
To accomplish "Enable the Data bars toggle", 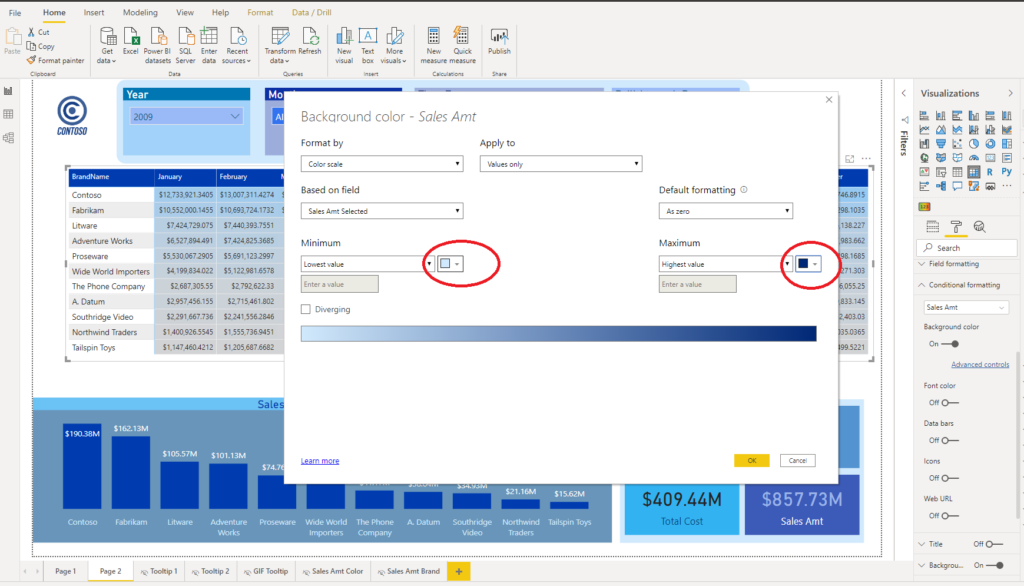I will tap(950, 440).
